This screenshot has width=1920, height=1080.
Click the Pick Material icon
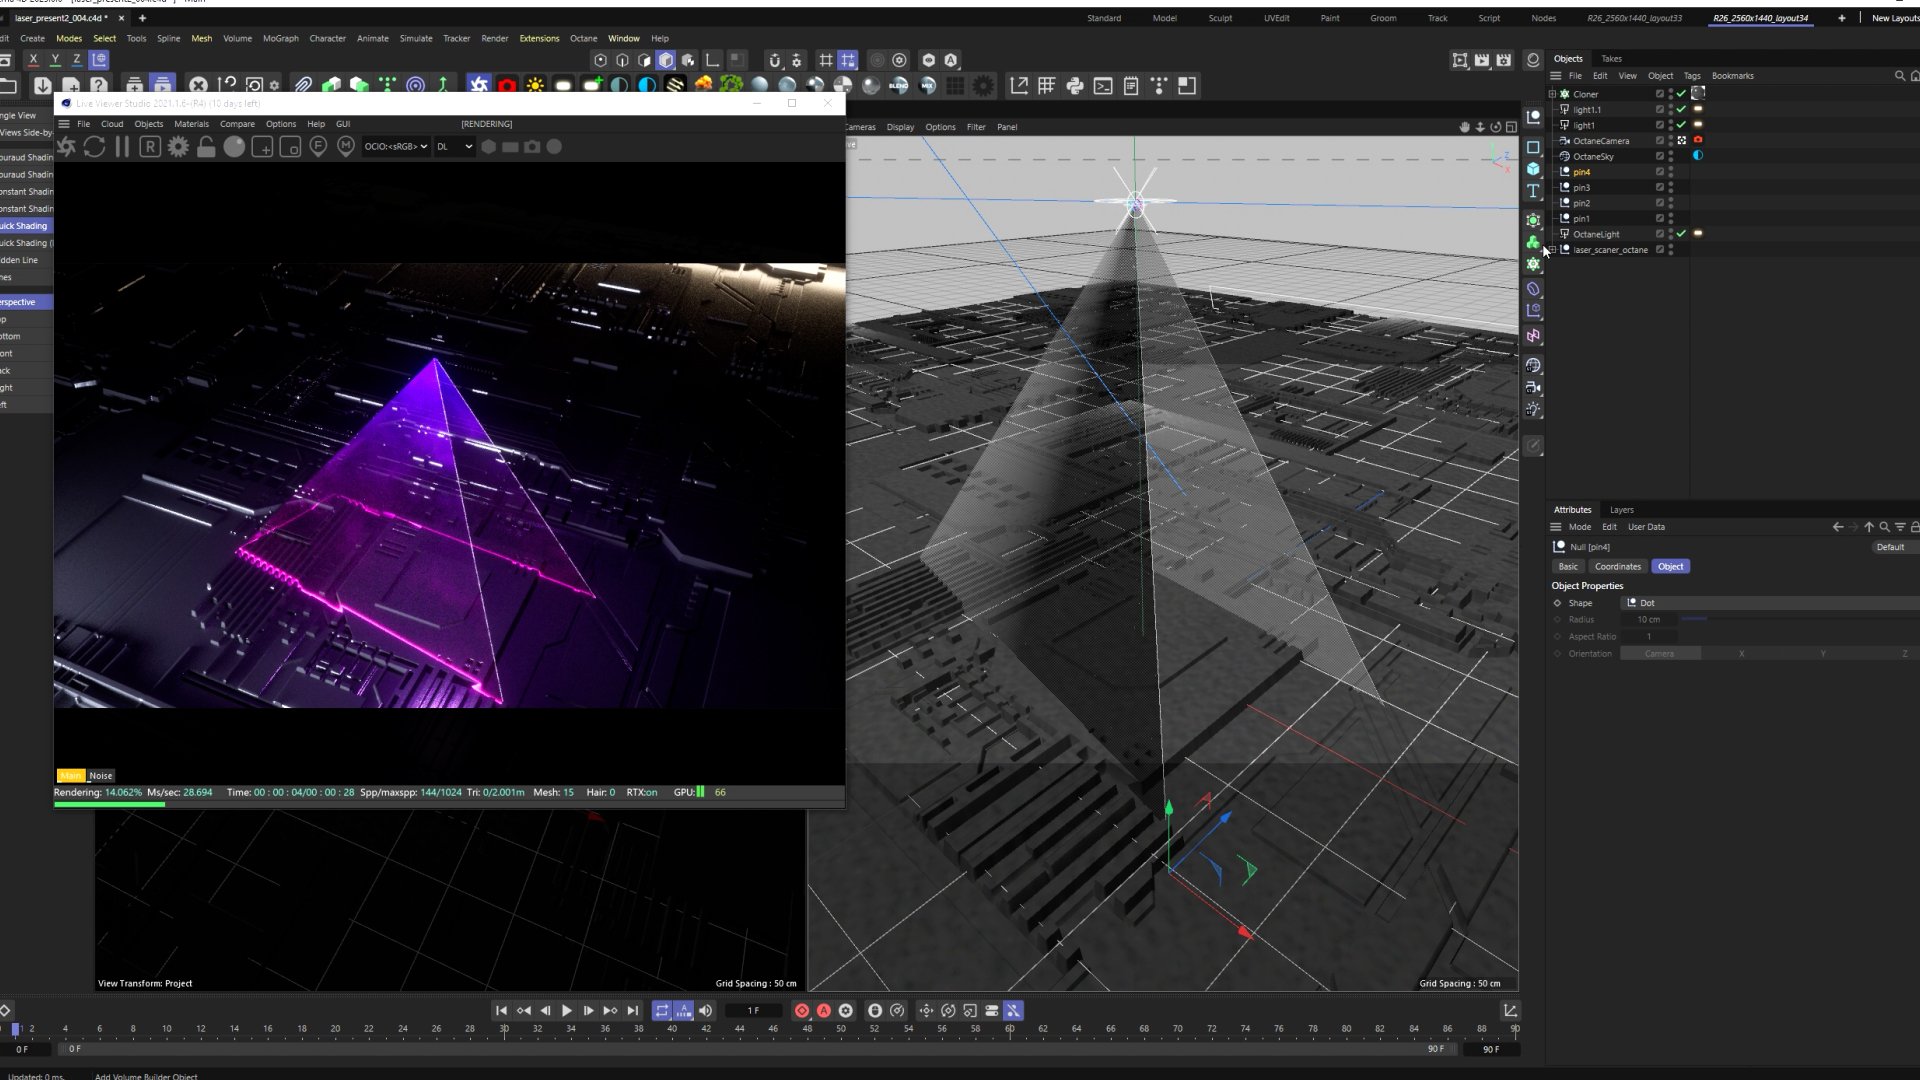pyautogui.click(x=346, y=147)
